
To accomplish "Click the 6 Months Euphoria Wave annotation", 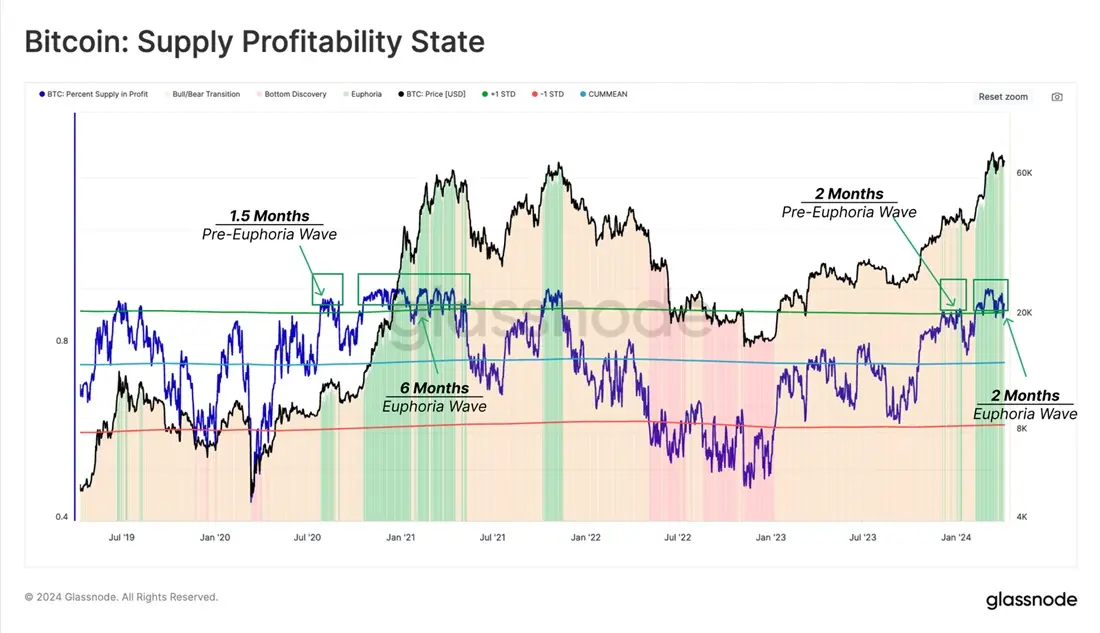I will point(434,397).
